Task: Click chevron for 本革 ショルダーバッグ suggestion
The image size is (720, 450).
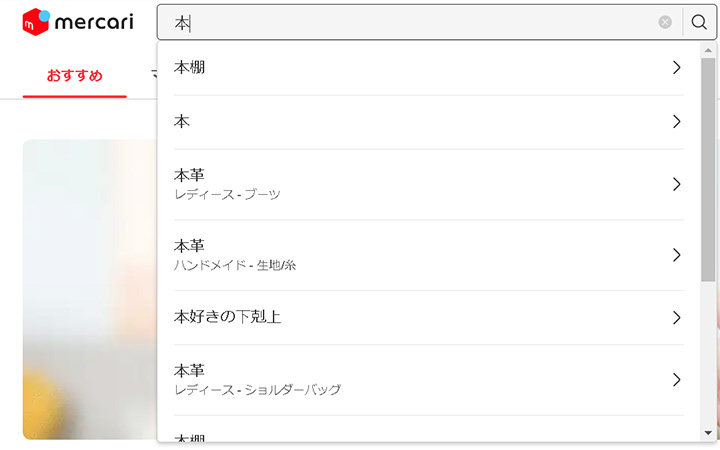Action: [677, 380]
